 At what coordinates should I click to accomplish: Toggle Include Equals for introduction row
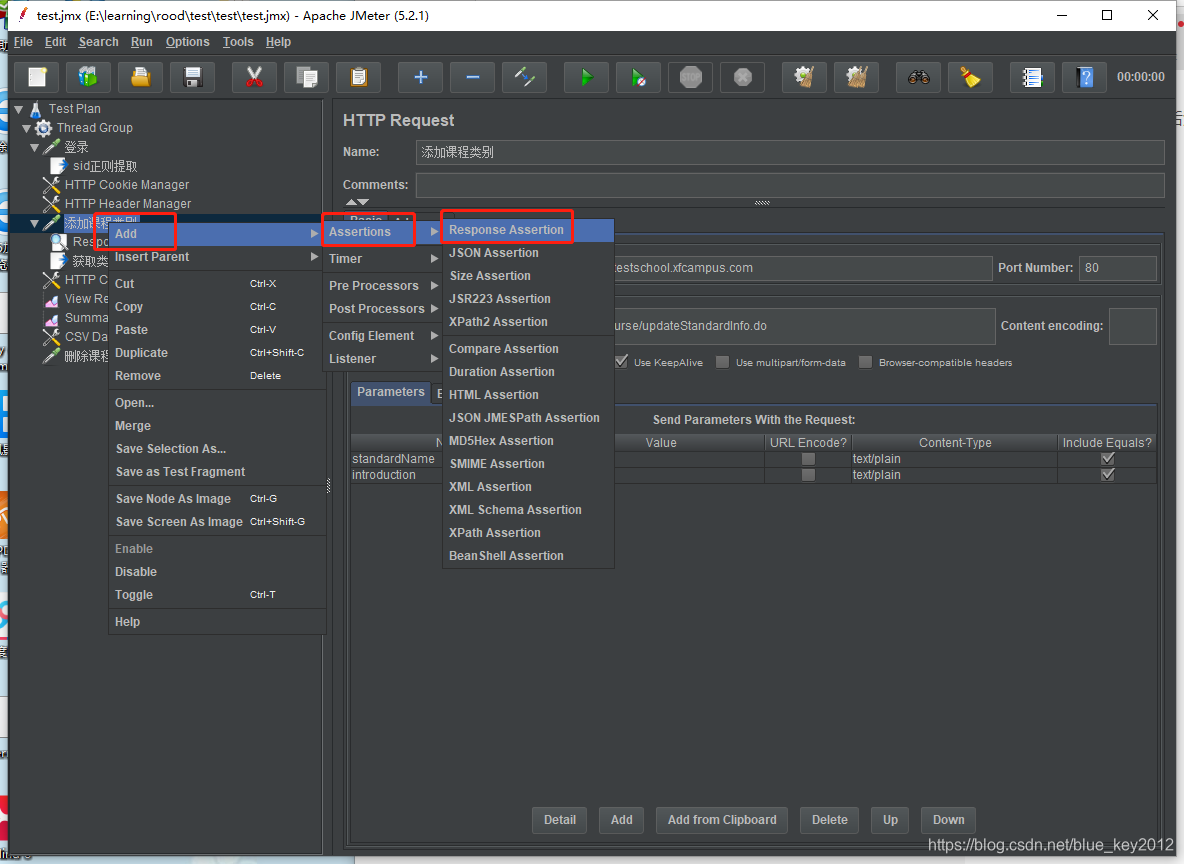(1108, 475)
